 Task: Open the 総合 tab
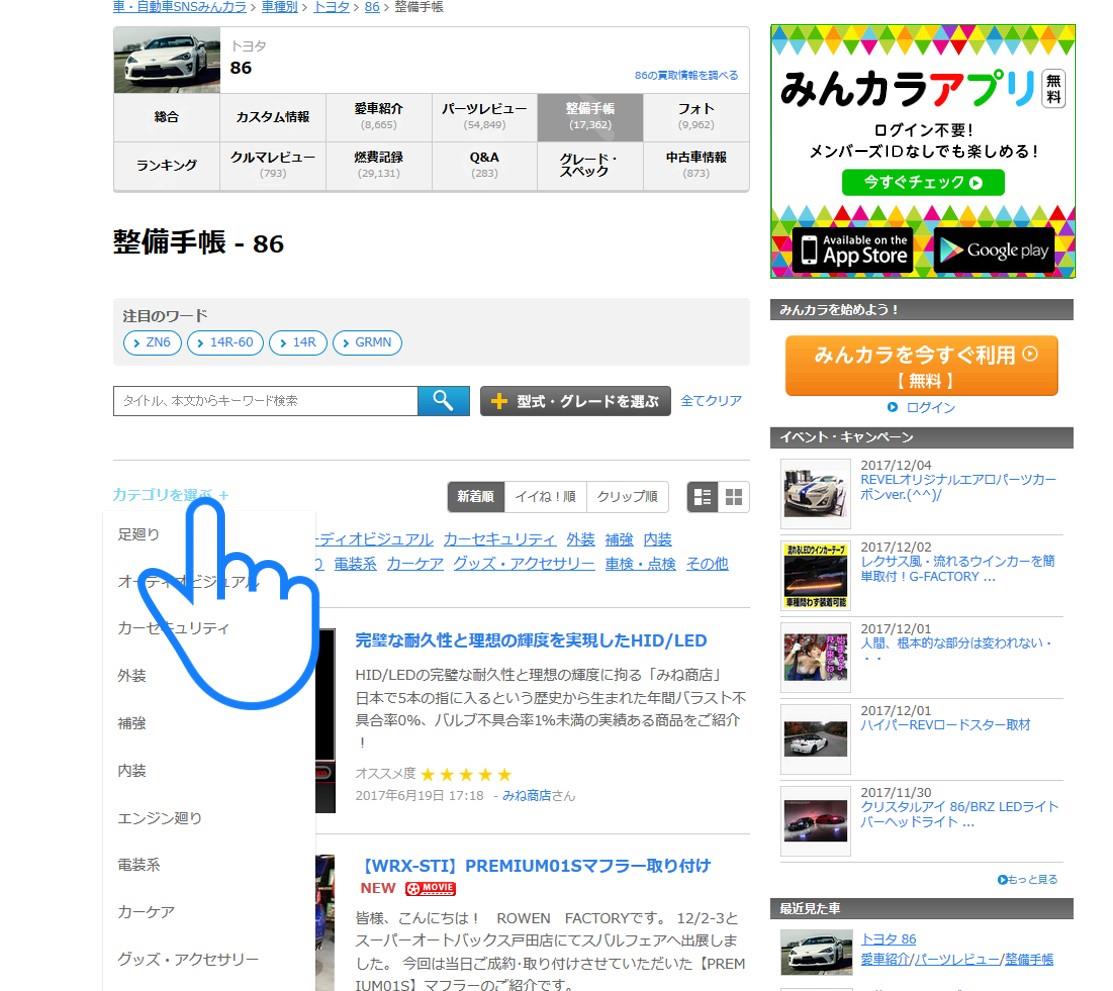click(x=167, y=117)
